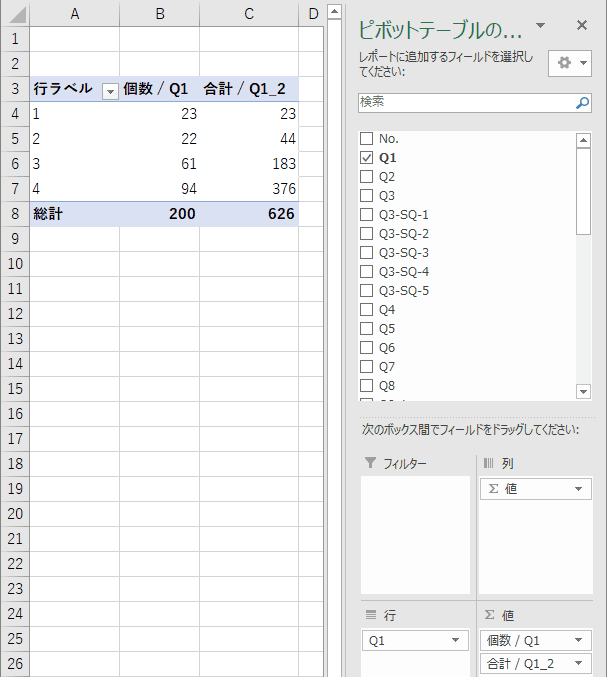Open the 合計 / Q1_2 value field dropdown
Screen dimensions: 607x677
(x=580, y=663)
